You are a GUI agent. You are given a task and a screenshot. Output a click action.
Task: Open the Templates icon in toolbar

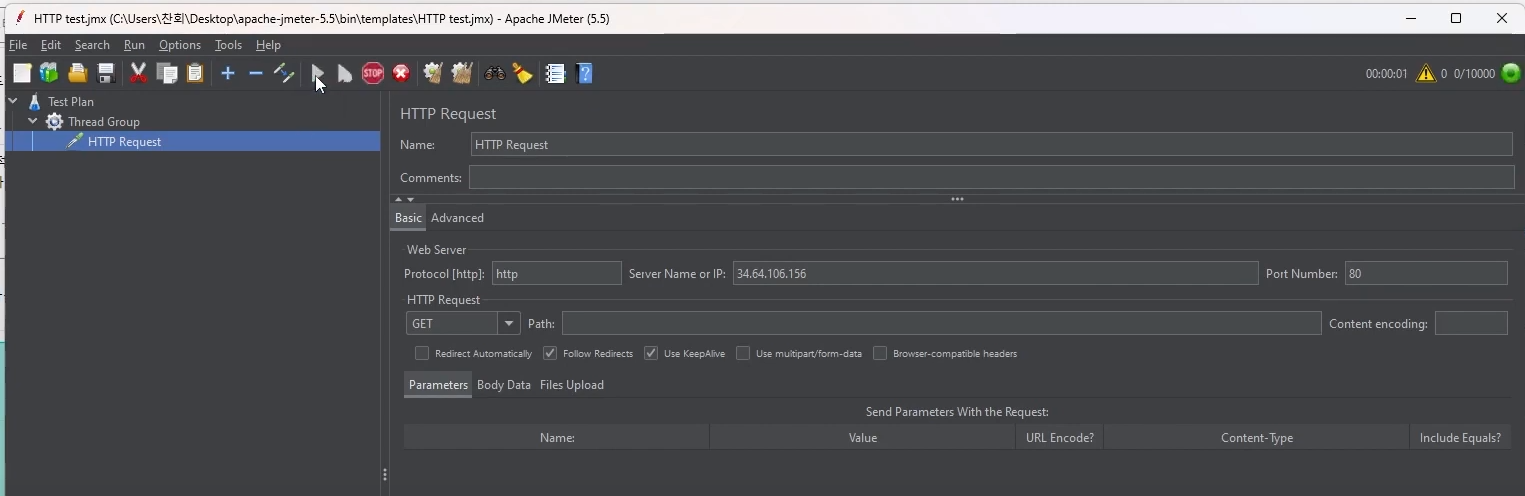[48, 73]
